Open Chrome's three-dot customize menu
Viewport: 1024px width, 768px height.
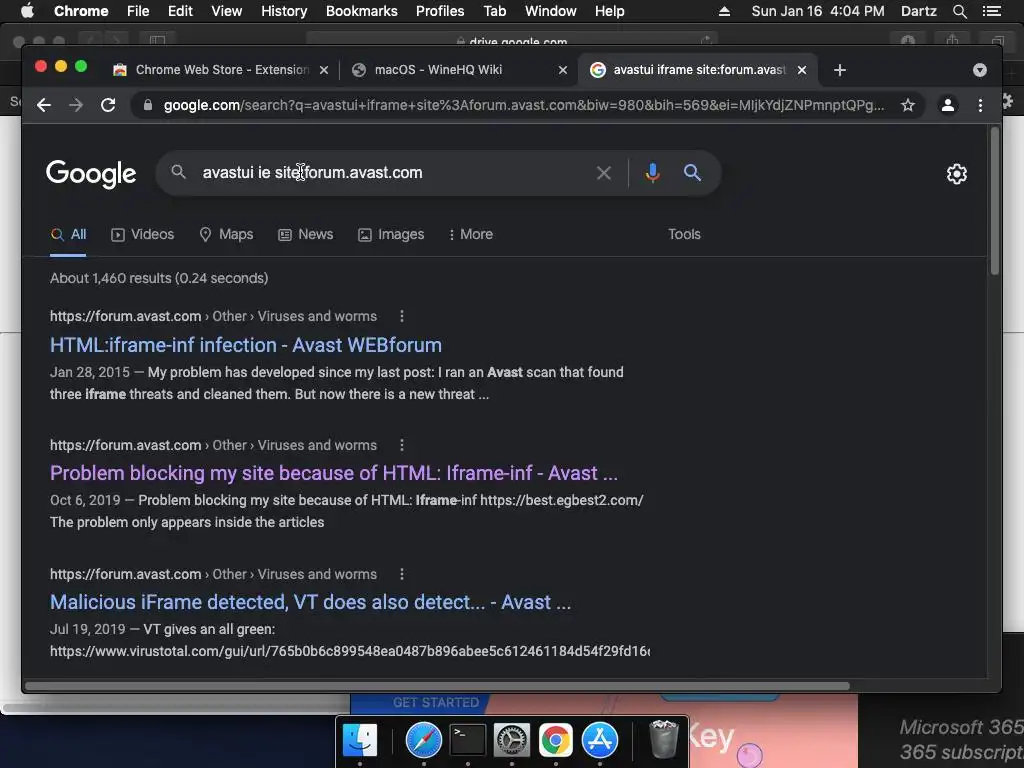(980, 105)
